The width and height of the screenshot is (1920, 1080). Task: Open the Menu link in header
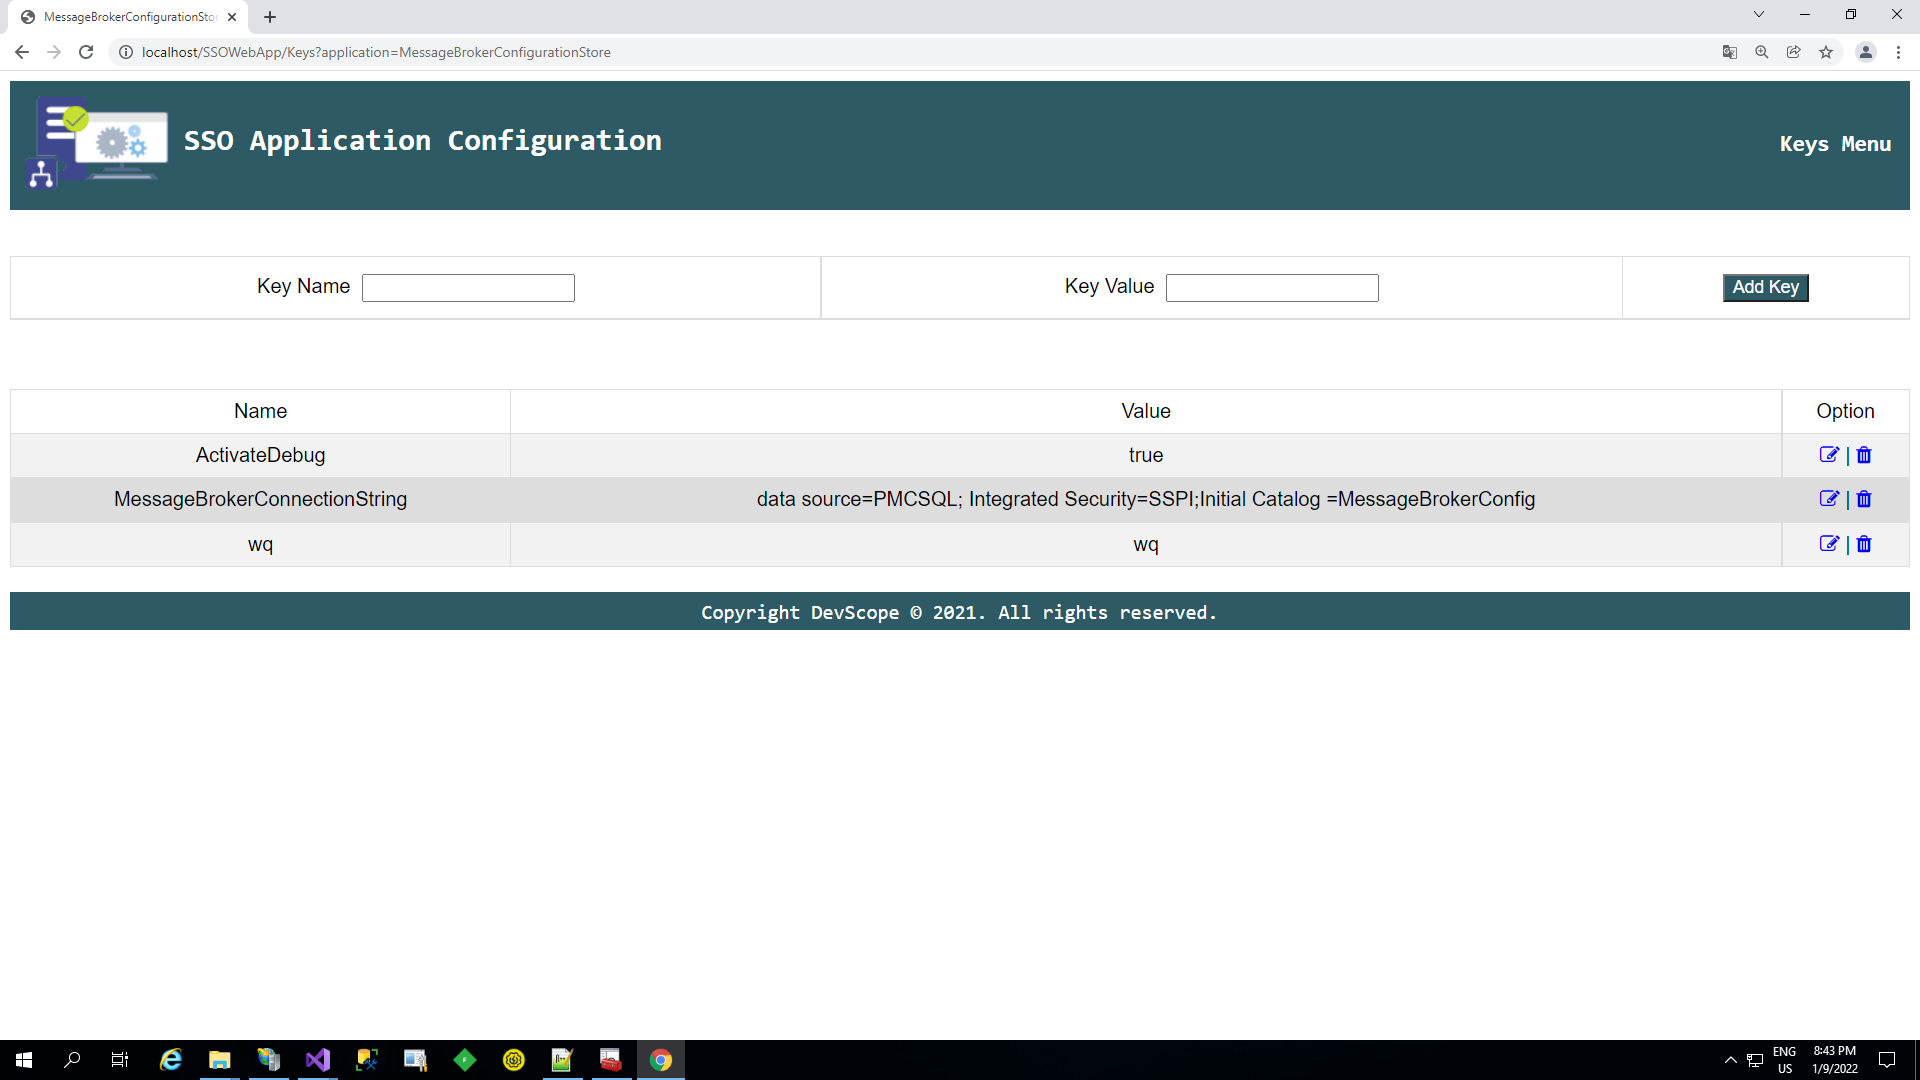pyautogui.click(x=1866, y=144)
